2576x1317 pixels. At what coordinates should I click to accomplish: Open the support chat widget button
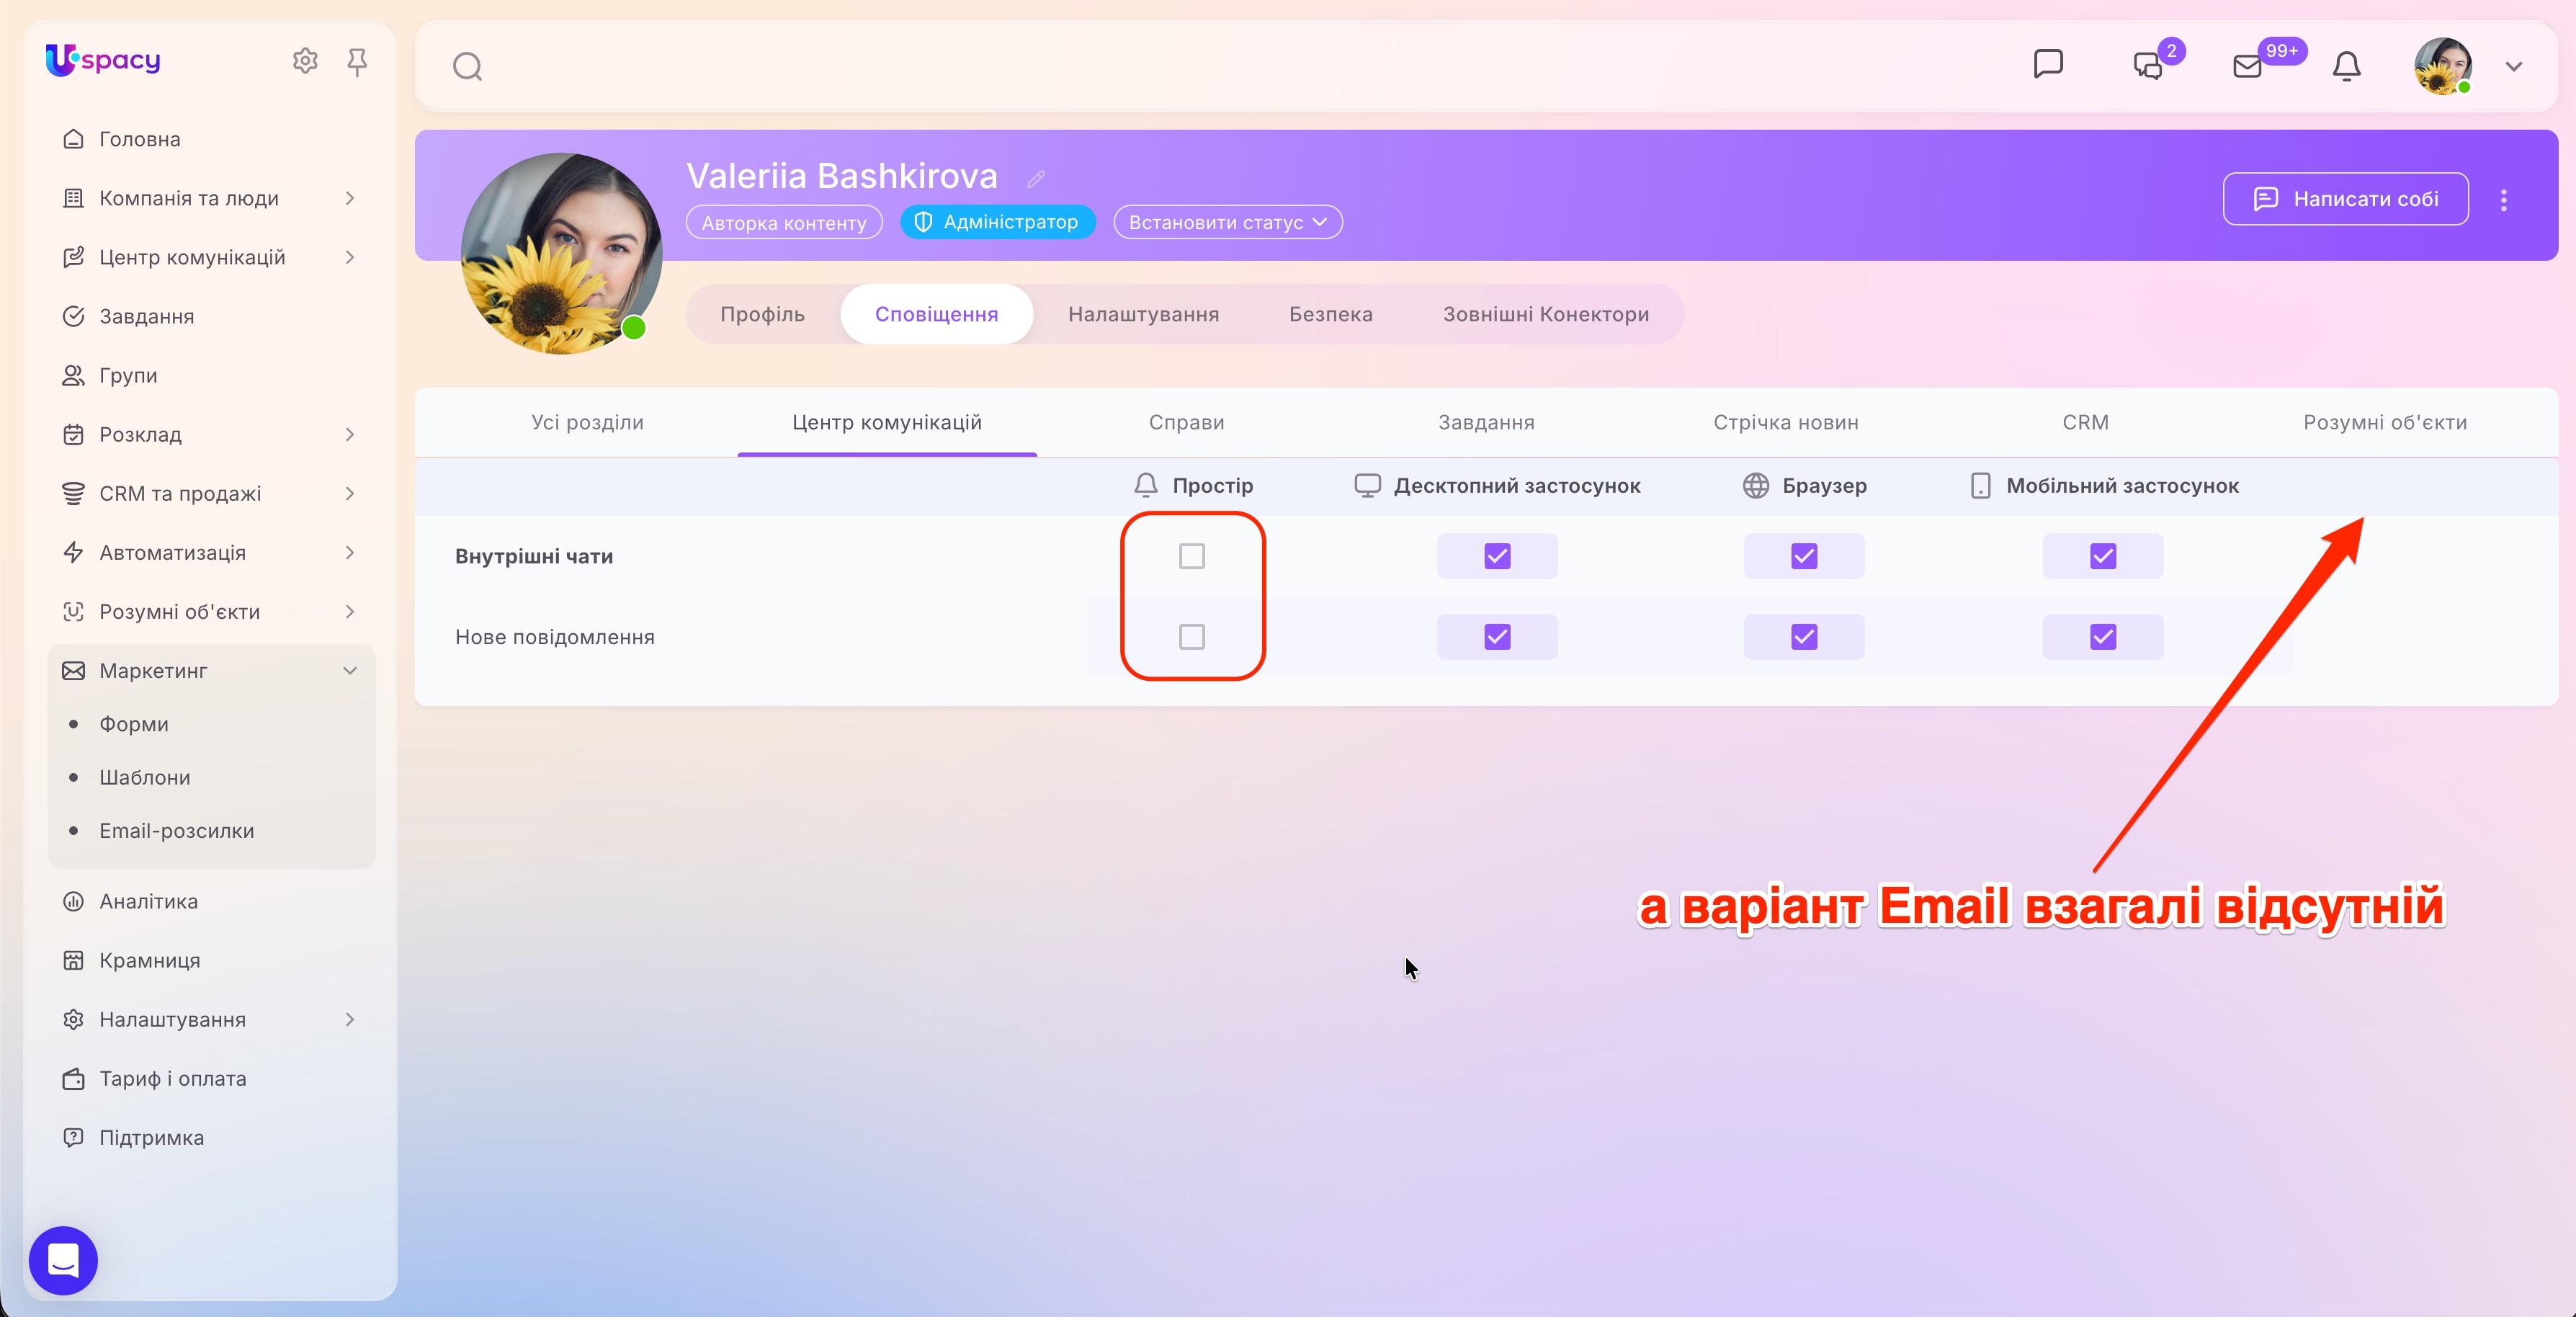click(63, 1260)
